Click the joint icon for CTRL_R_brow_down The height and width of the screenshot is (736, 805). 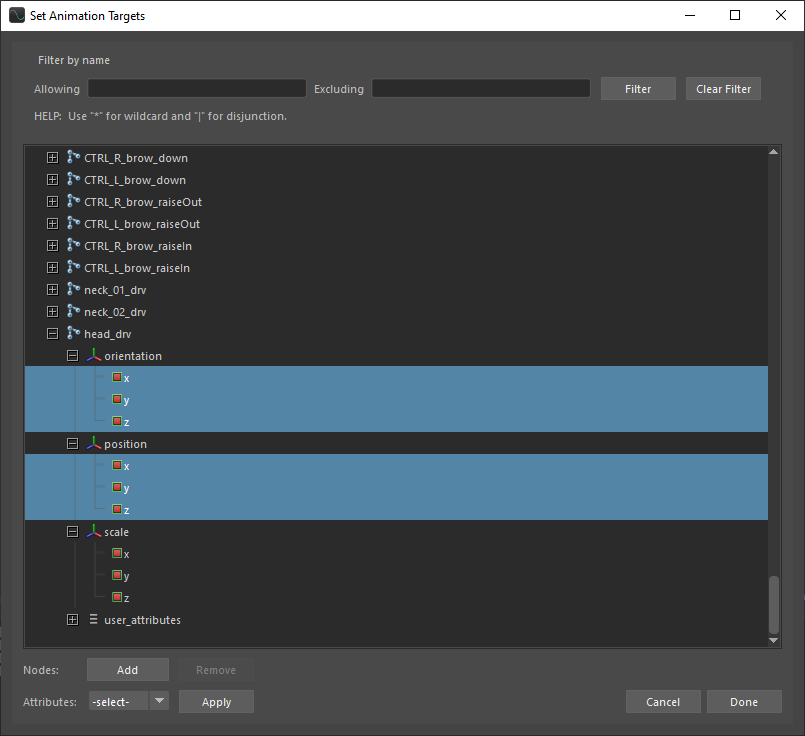click(x=73, y=158)
